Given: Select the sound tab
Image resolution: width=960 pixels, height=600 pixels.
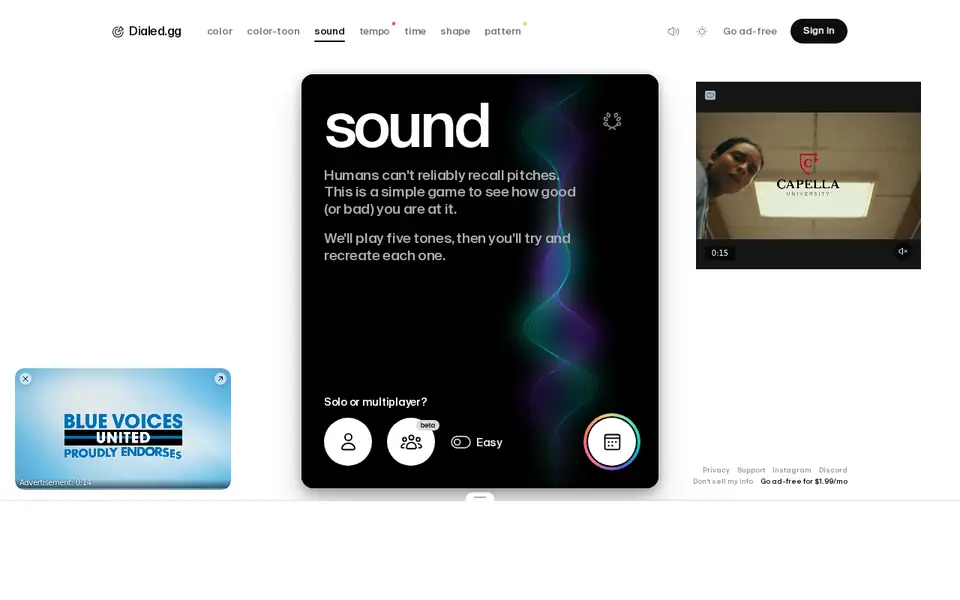Looking at the screenshot, I should 329,31.
